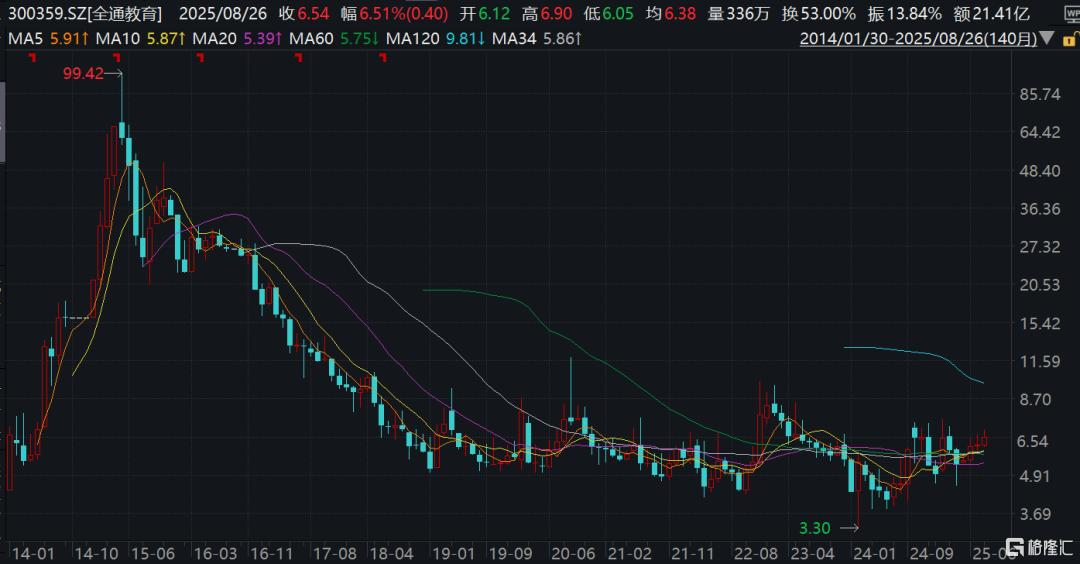Click the change value 幅6.51%(0.40)

point(395,14)
